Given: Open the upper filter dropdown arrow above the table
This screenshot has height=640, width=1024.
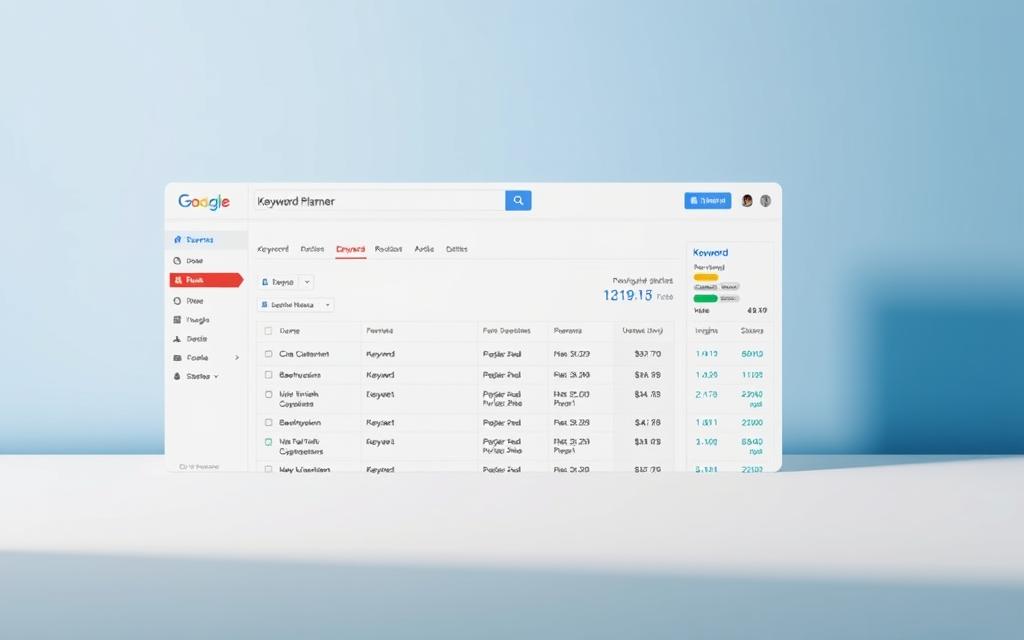Looking at the screenshot, I should click(x=307, y=283).
